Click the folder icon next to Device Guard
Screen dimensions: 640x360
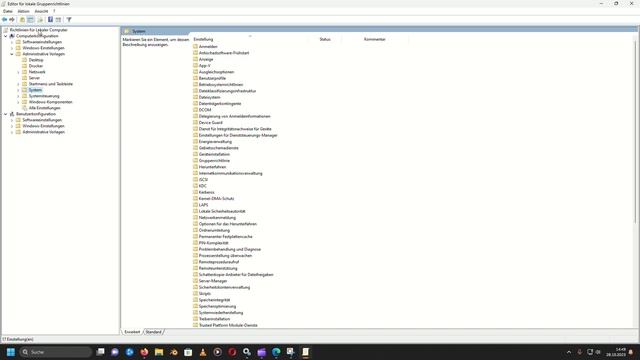[196, 122]
